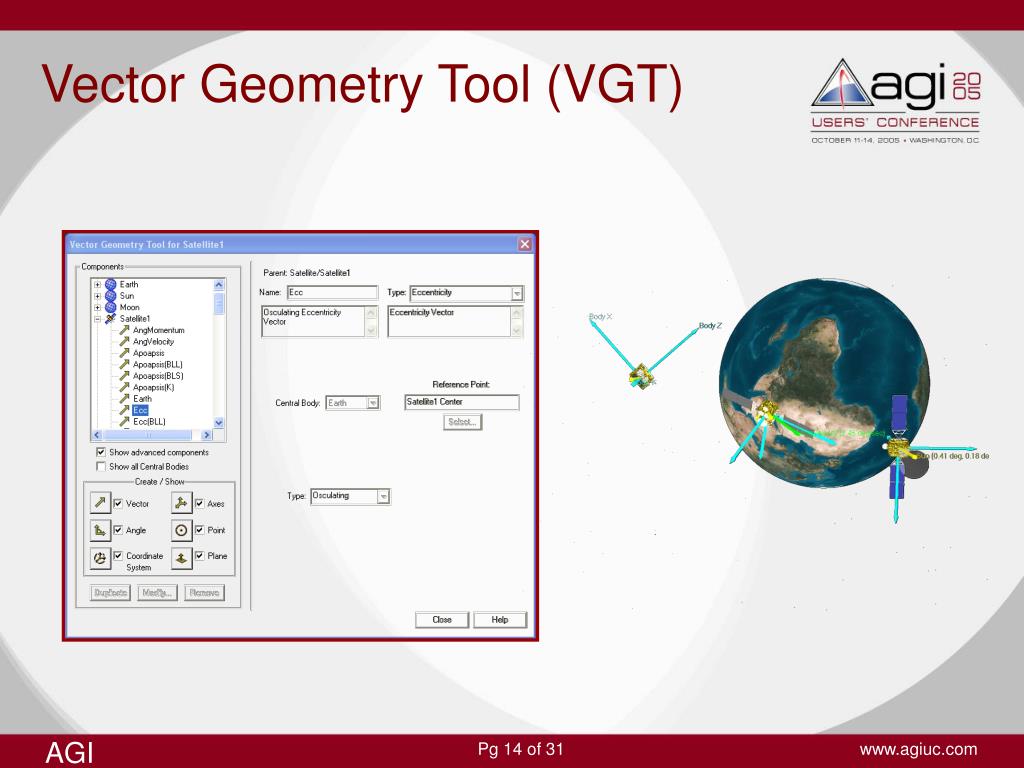The width and height of the screenshot is (1024, 768).
Task: Select Apoapsis(K) in tree
Action: 153,387
